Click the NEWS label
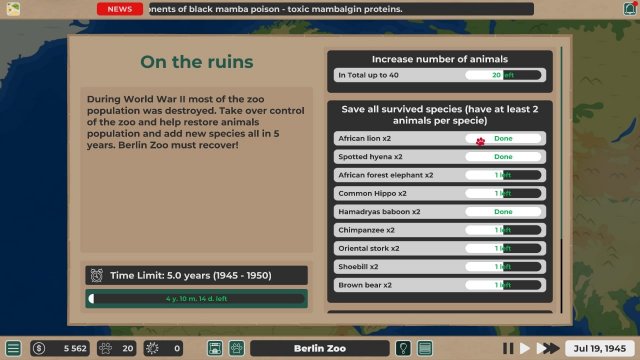640x360 pixels. coord(120,9)
